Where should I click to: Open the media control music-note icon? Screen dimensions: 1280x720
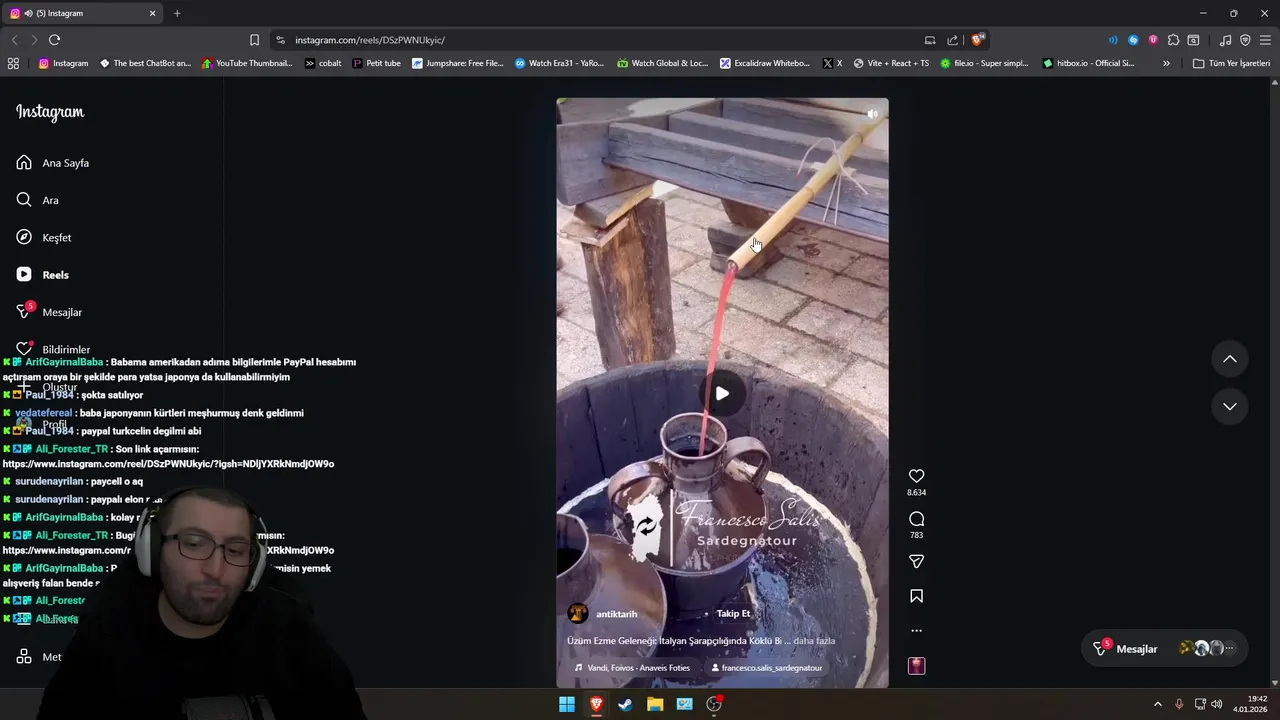[x=1225, y=40]
